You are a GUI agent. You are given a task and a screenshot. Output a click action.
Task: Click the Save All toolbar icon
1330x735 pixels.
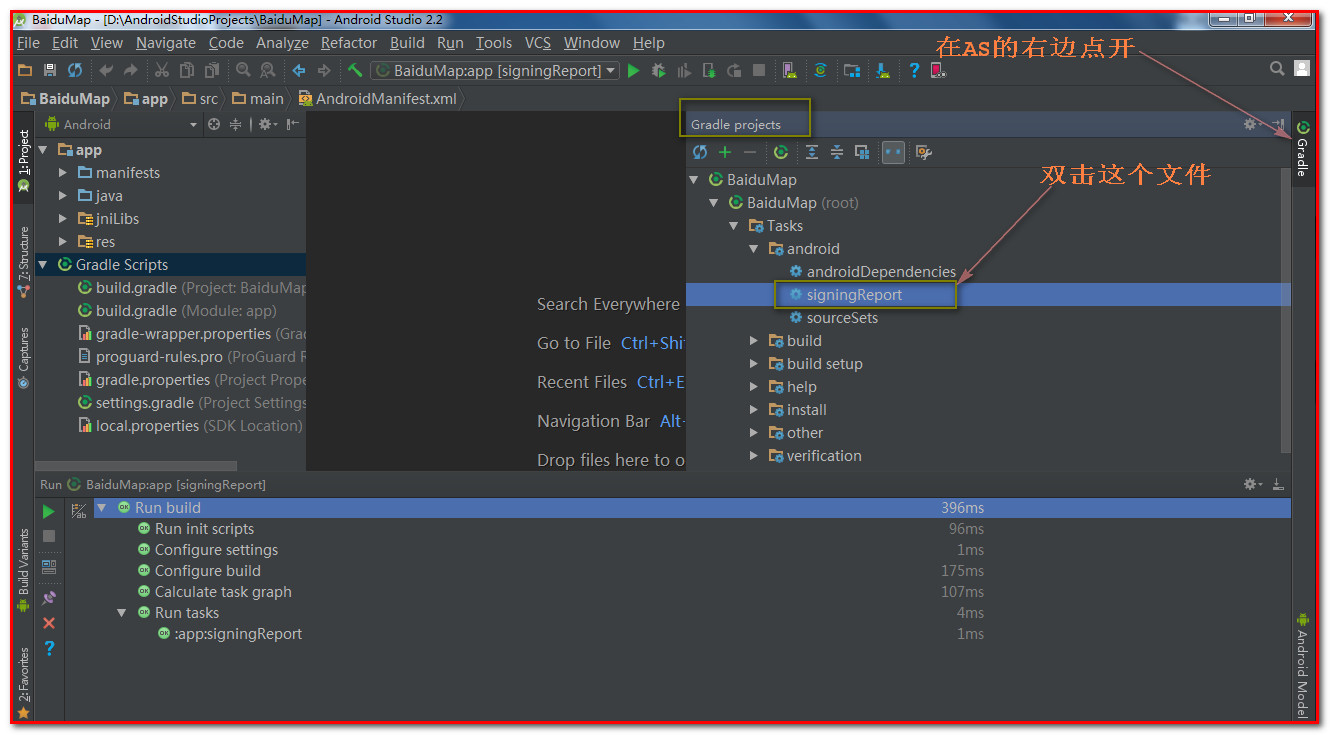pyautogui.click(x=50, y=70)
